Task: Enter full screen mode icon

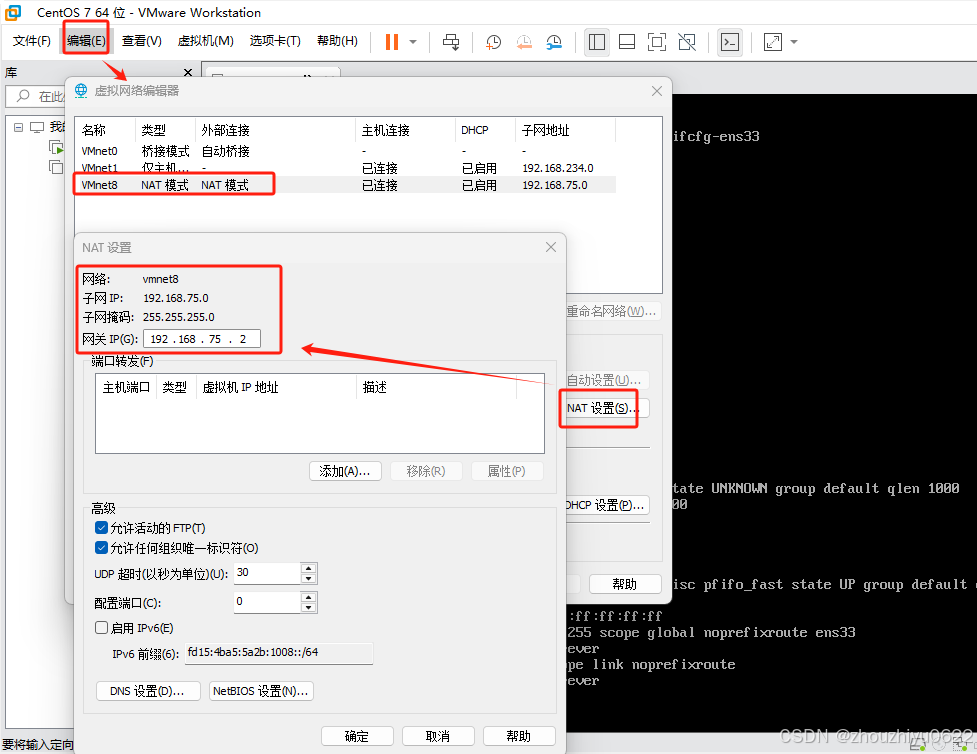Action: (x=657, y=42)
